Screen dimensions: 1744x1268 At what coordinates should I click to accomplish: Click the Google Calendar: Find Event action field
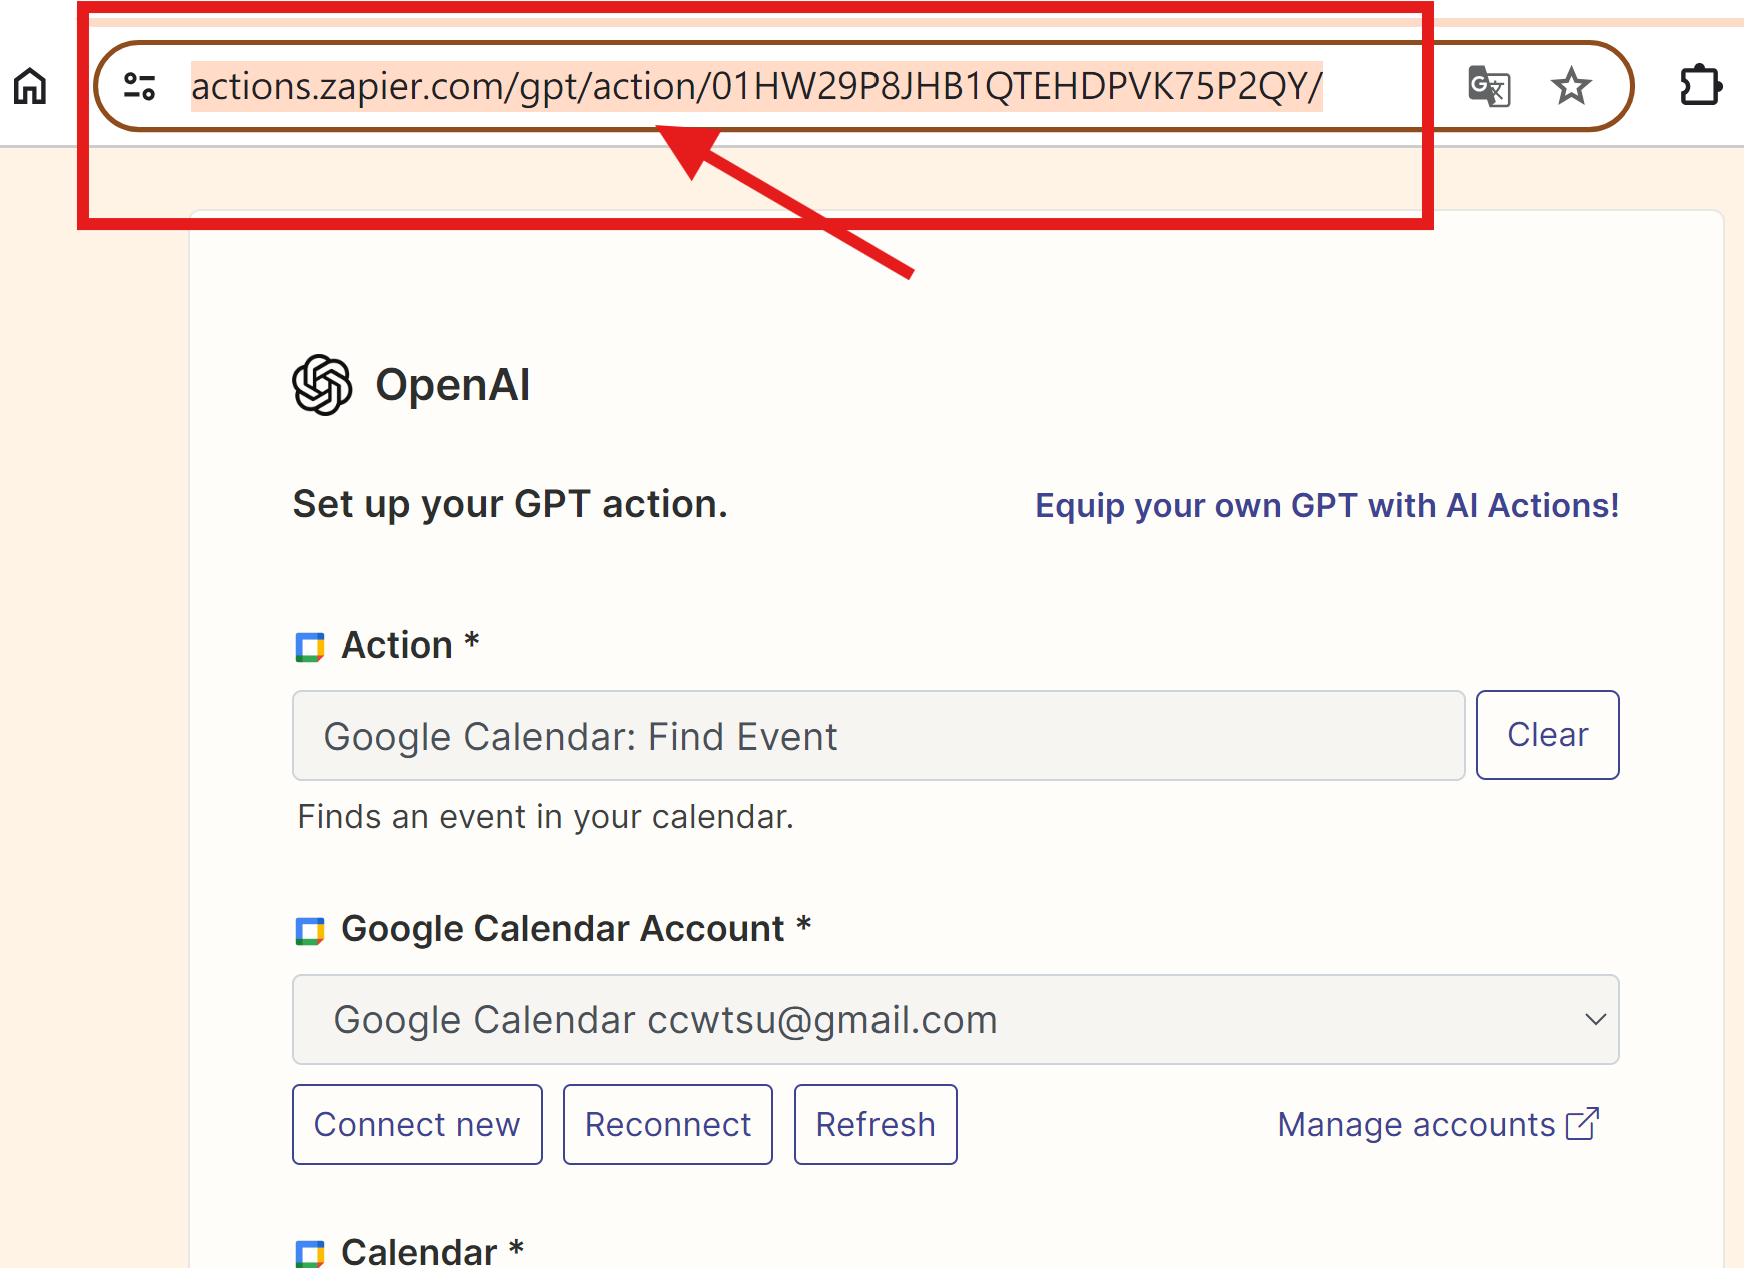[x=878, y=736]
